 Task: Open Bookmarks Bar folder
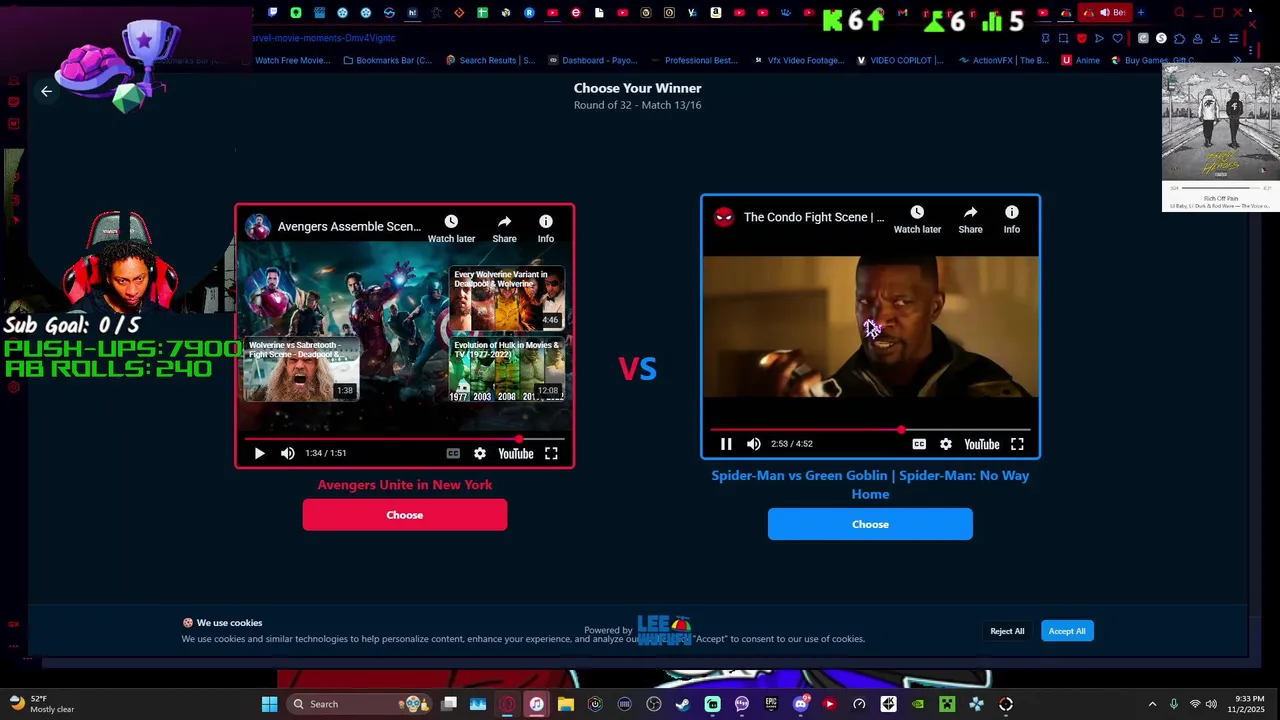(x=388, y=60)
